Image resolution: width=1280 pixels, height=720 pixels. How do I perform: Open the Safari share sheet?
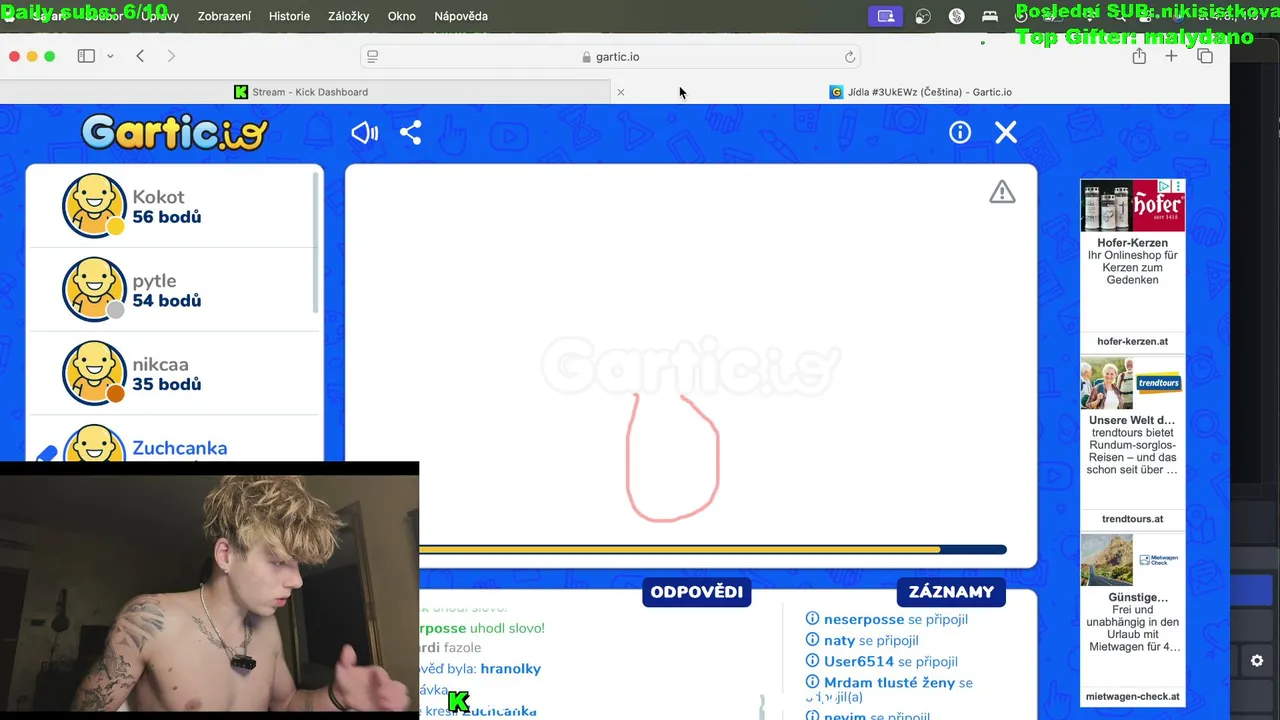(1139, 57)
